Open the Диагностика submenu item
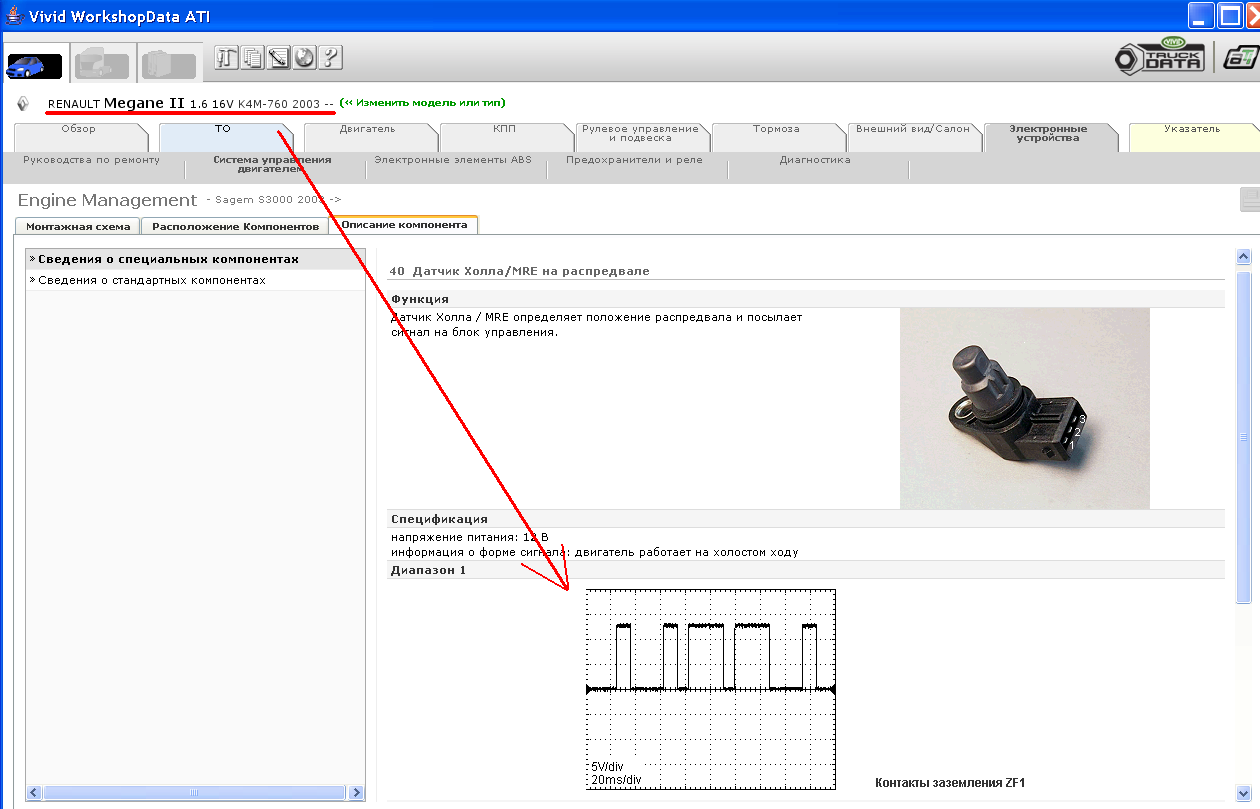 pyautogui.click(x=815, y=160)
